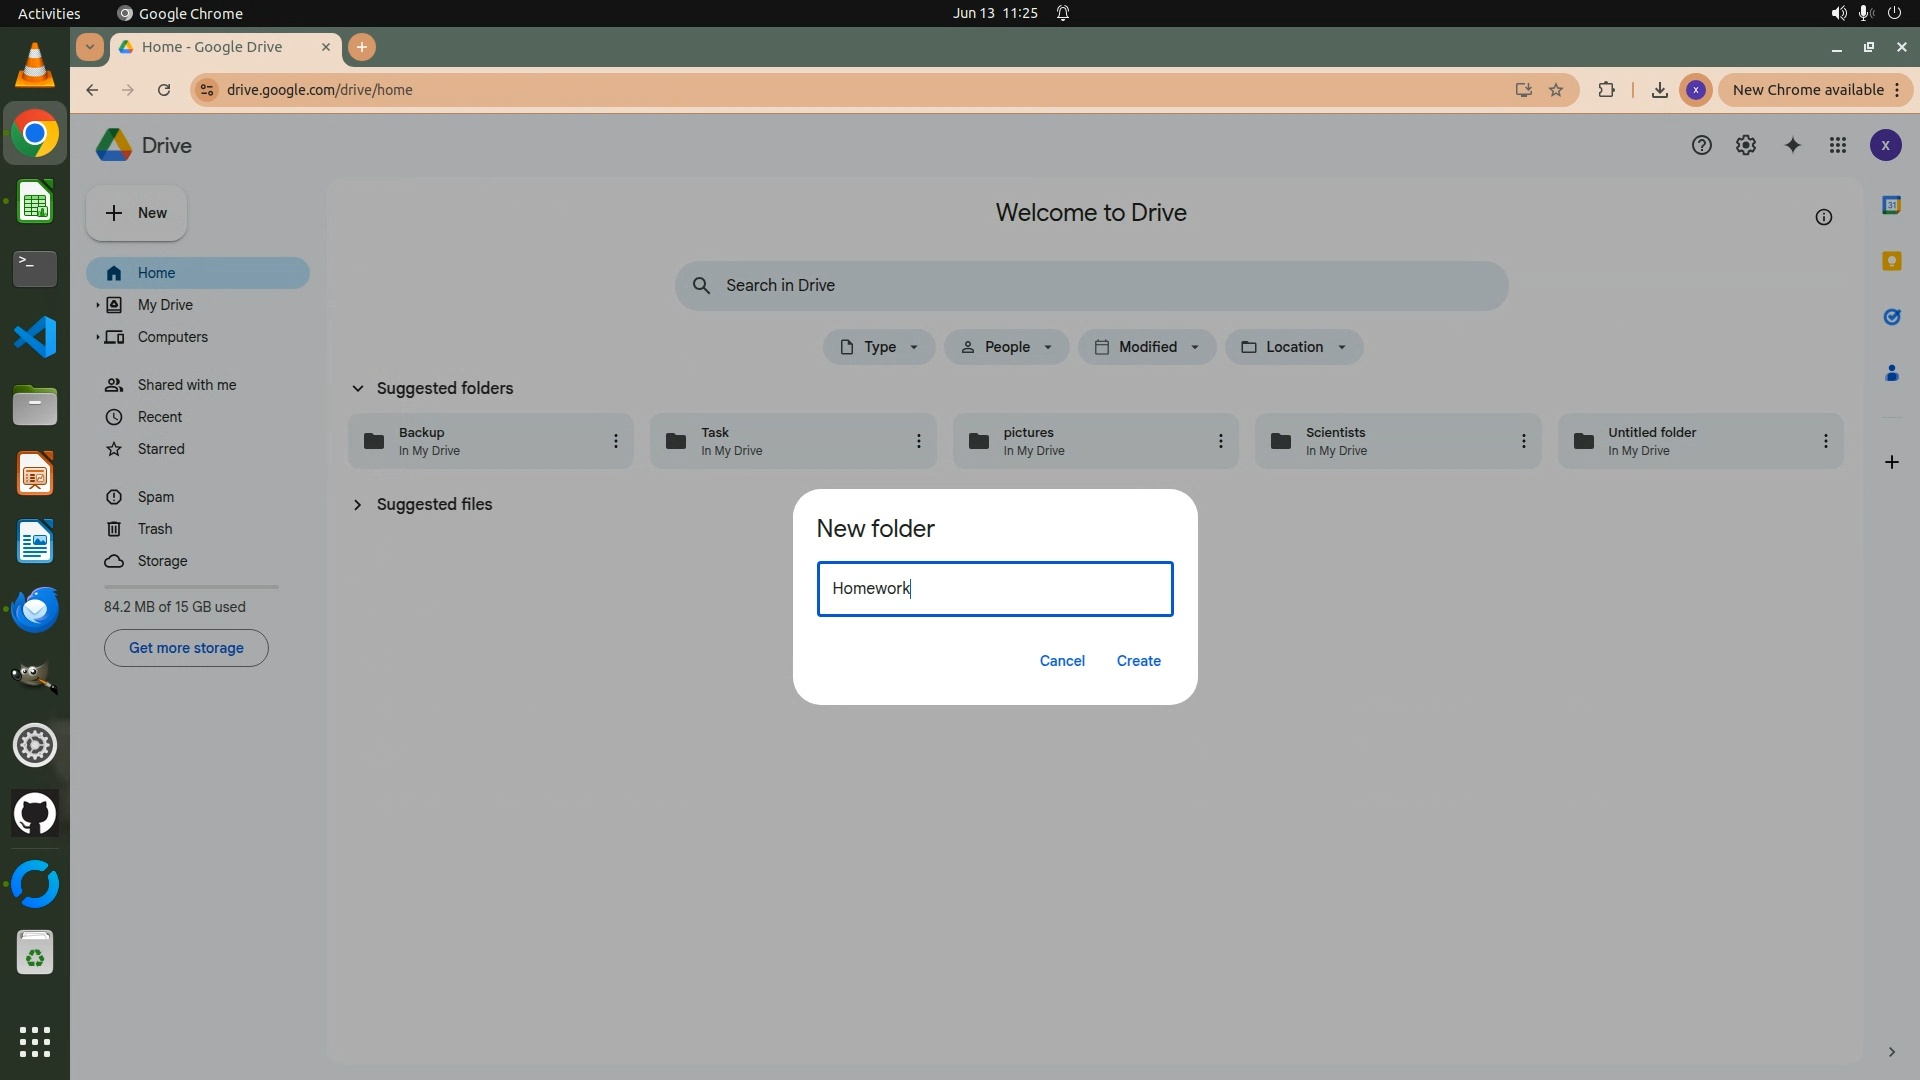The image size is (1920, 1080).
Task: Expand the Suggested files section
Action: coord(357,505)
